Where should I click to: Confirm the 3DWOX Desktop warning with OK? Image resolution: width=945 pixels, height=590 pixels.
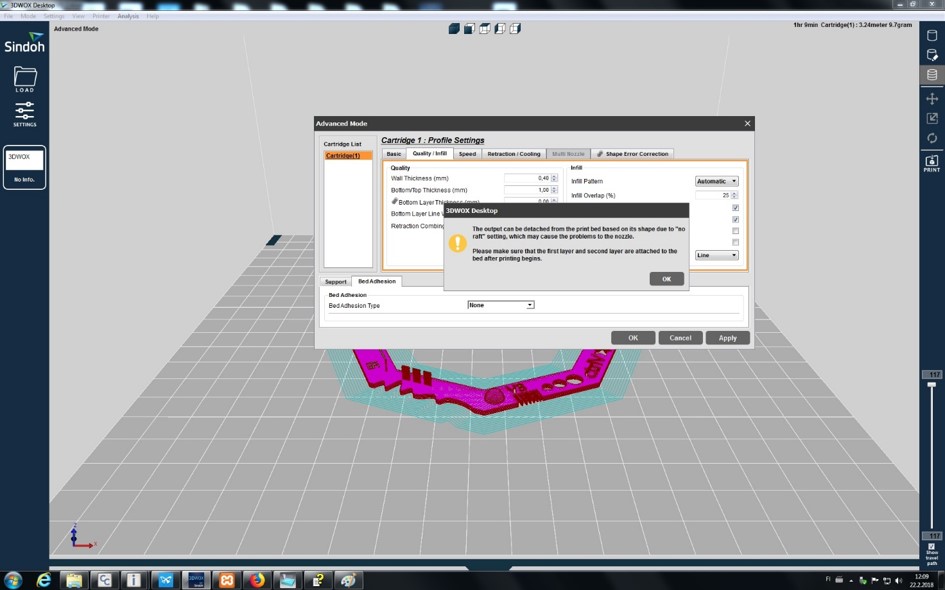(667, 278)
